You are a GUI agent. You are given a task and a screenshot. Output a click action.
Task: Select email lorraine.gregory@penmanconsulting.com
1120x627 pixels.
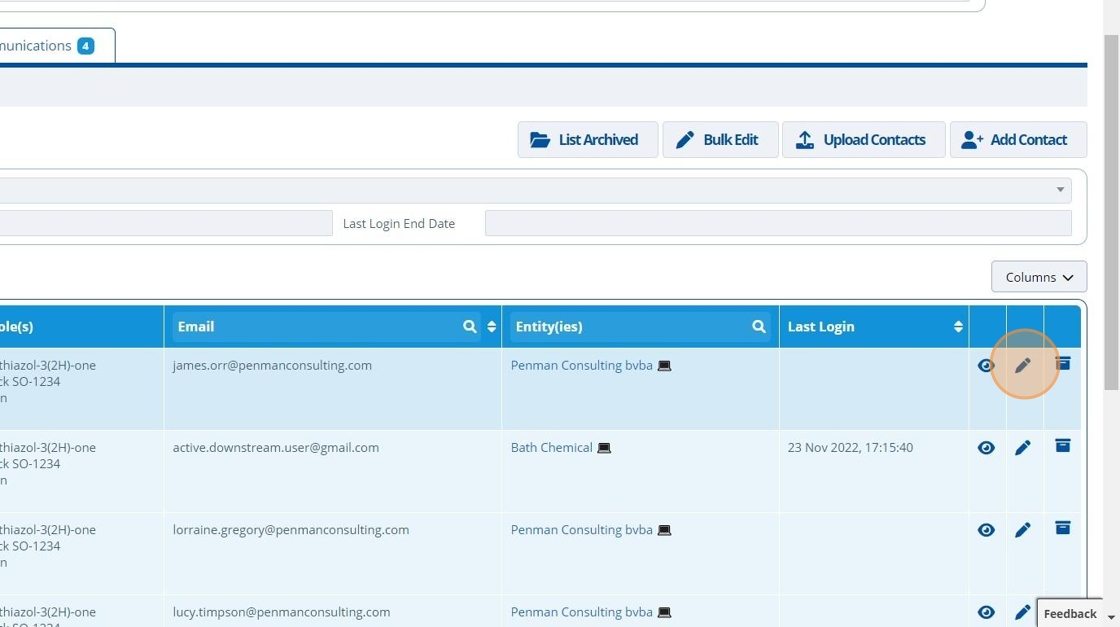click(291, 530)
